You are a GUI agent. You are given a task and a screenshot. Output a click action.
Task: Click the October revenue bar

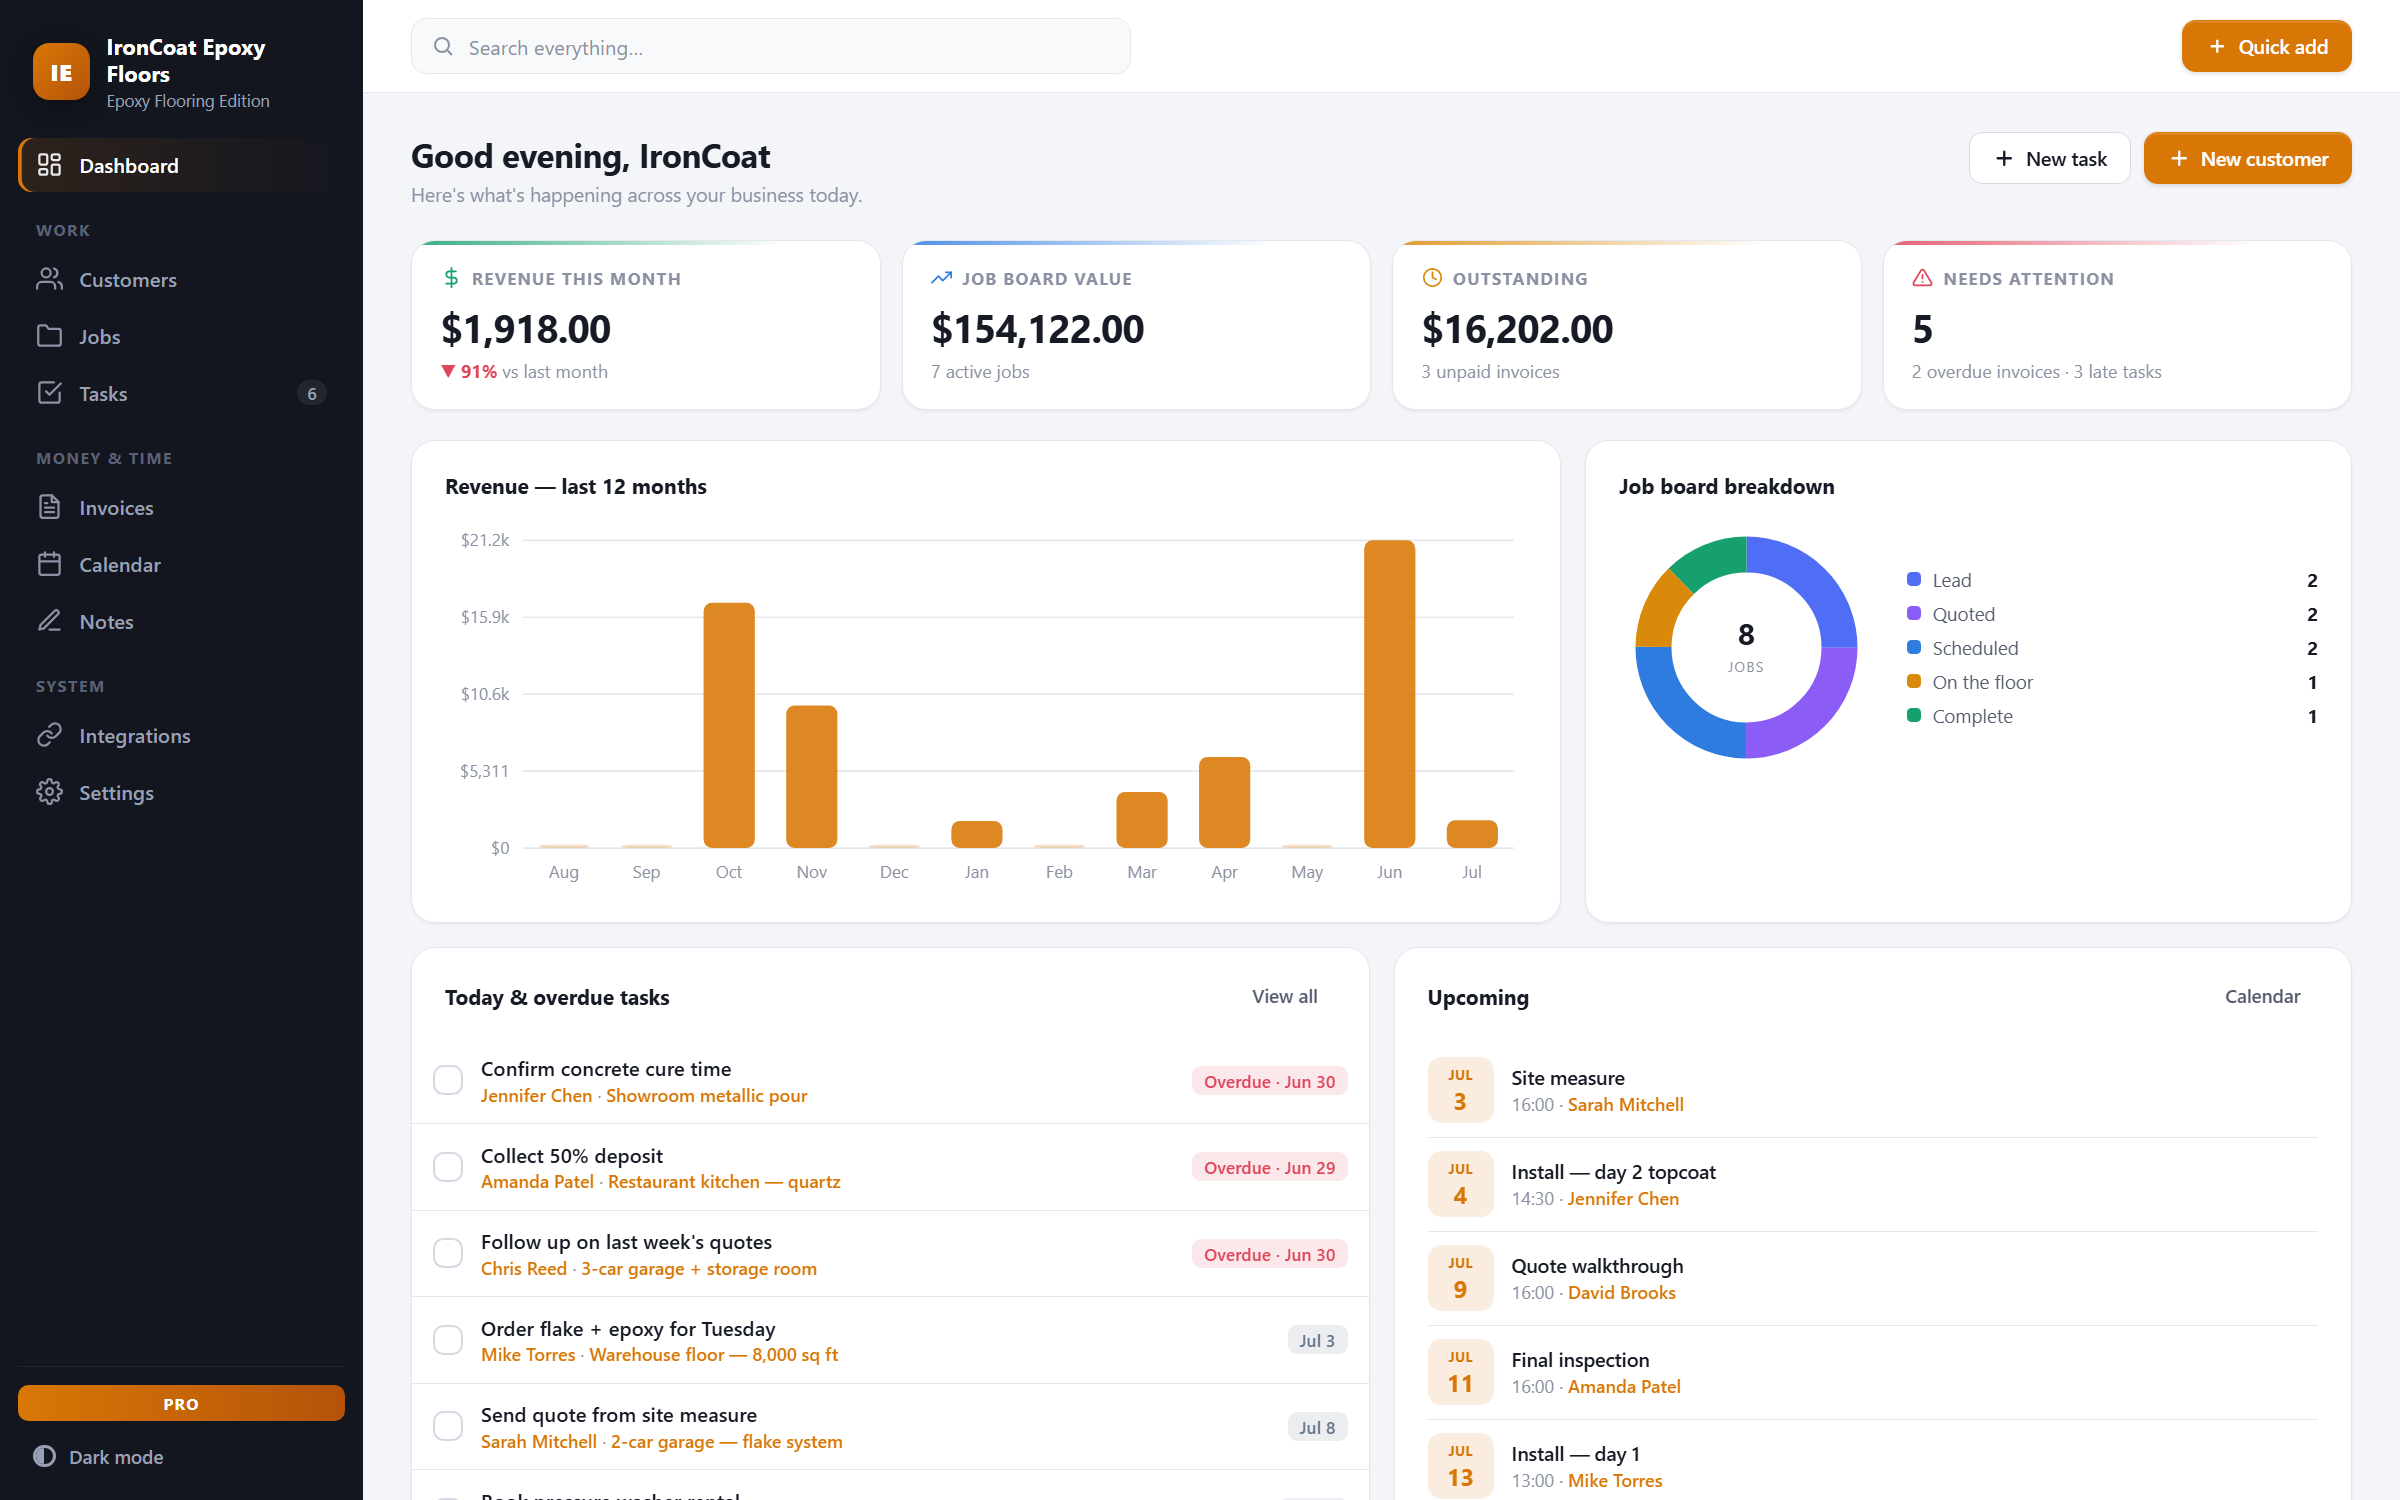(x=729, y=725)
